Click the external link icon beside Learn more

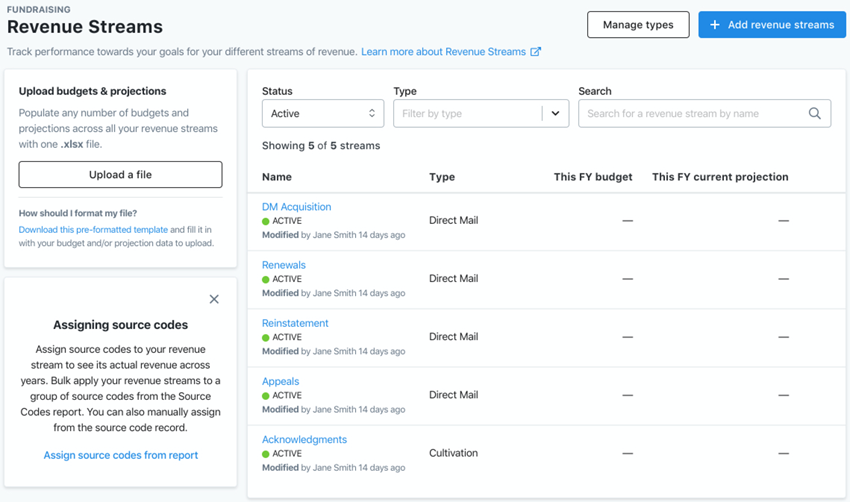click(x=536, y=52)
